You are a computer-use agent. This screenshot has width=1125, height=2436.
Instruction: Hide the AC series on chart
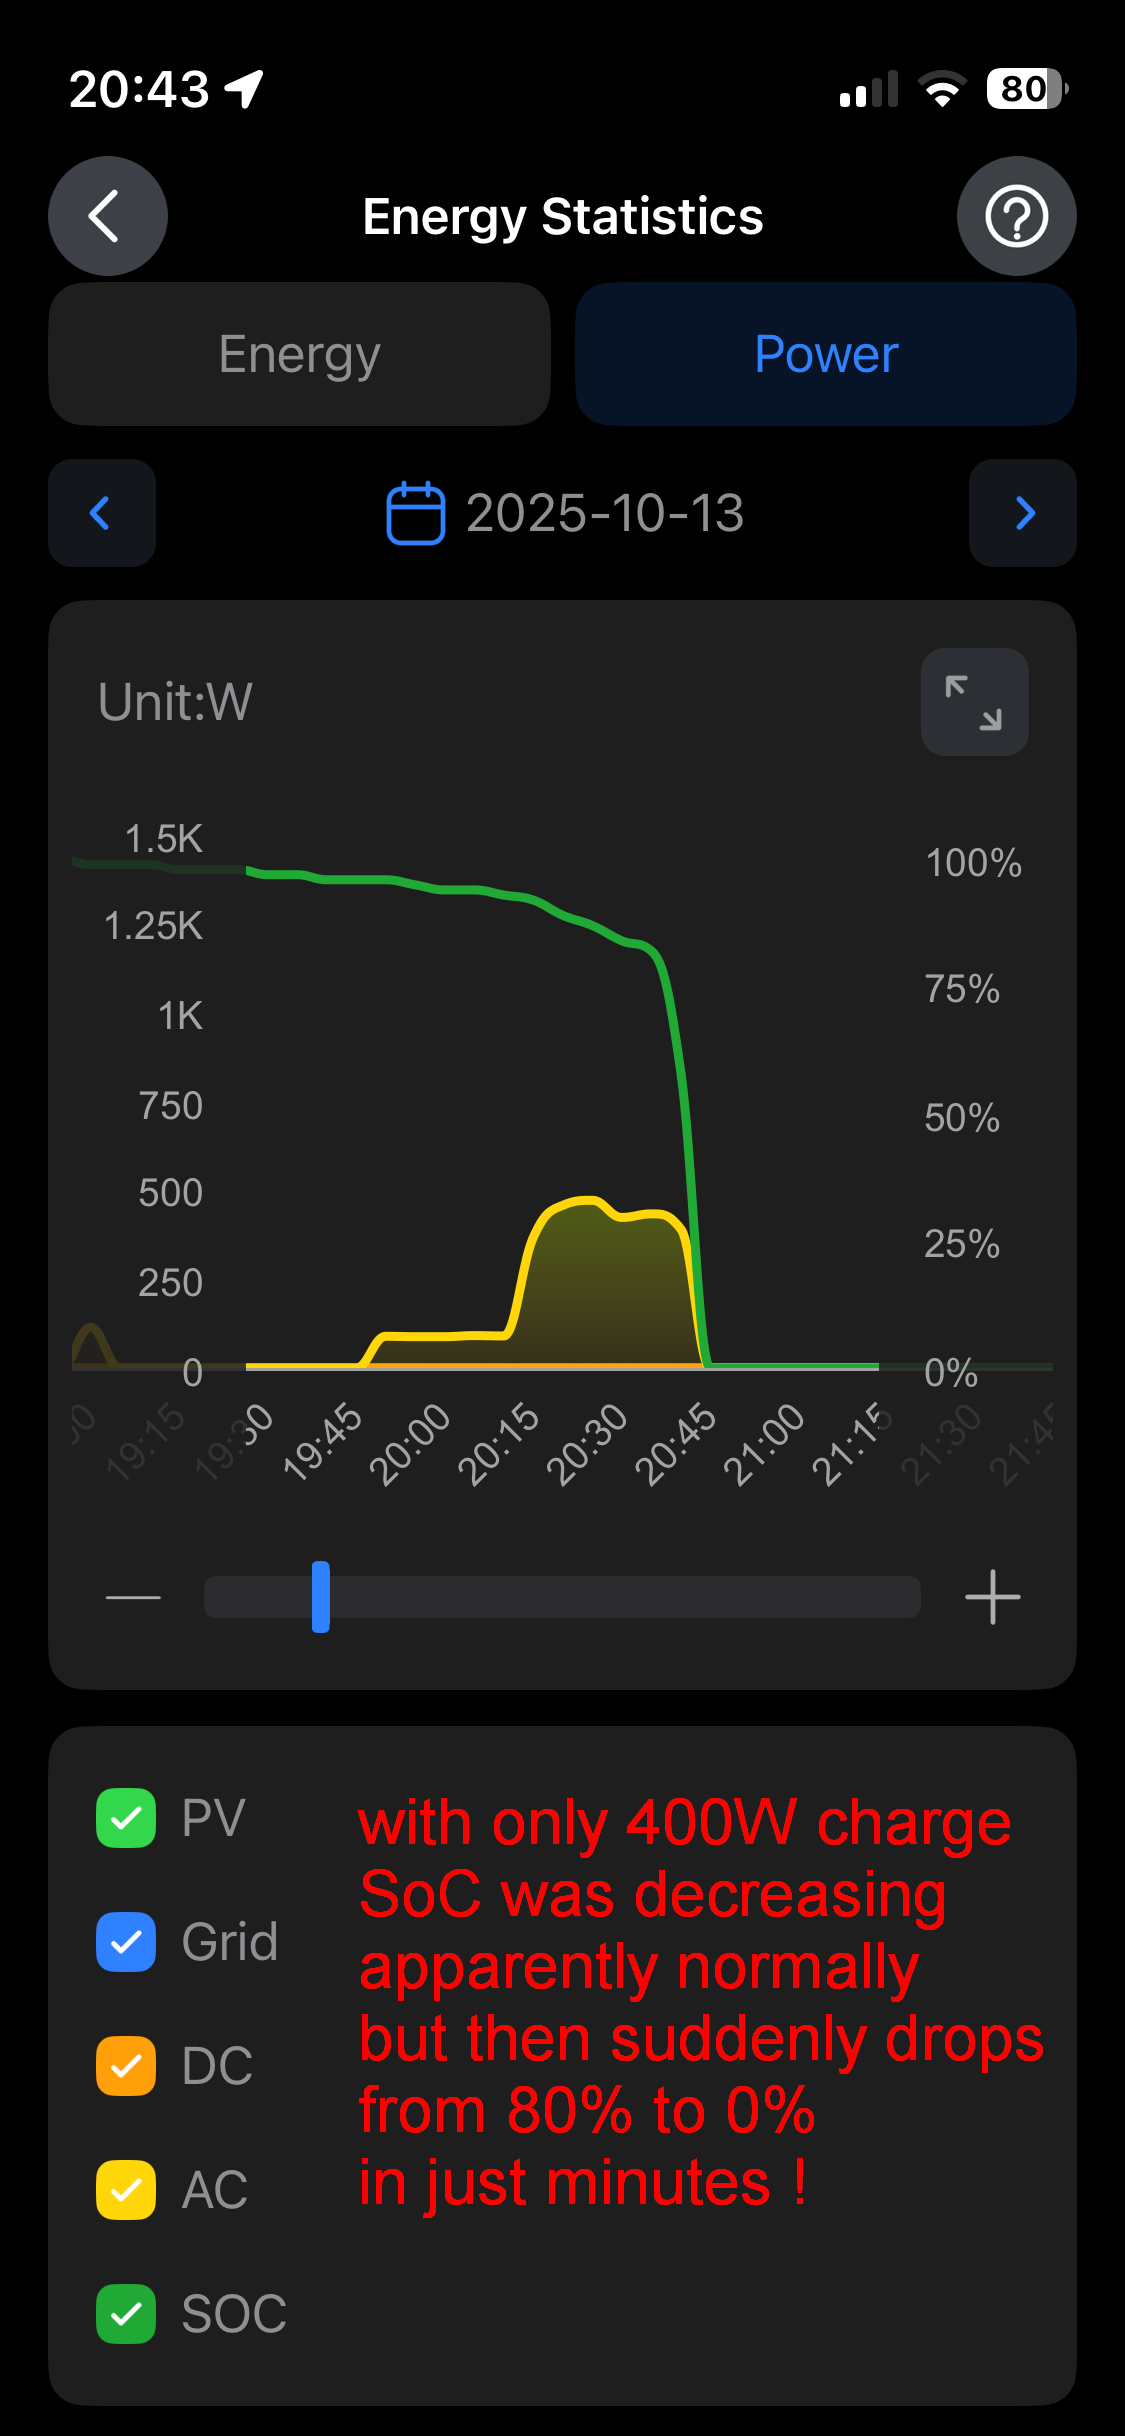tap(126, 2190)
